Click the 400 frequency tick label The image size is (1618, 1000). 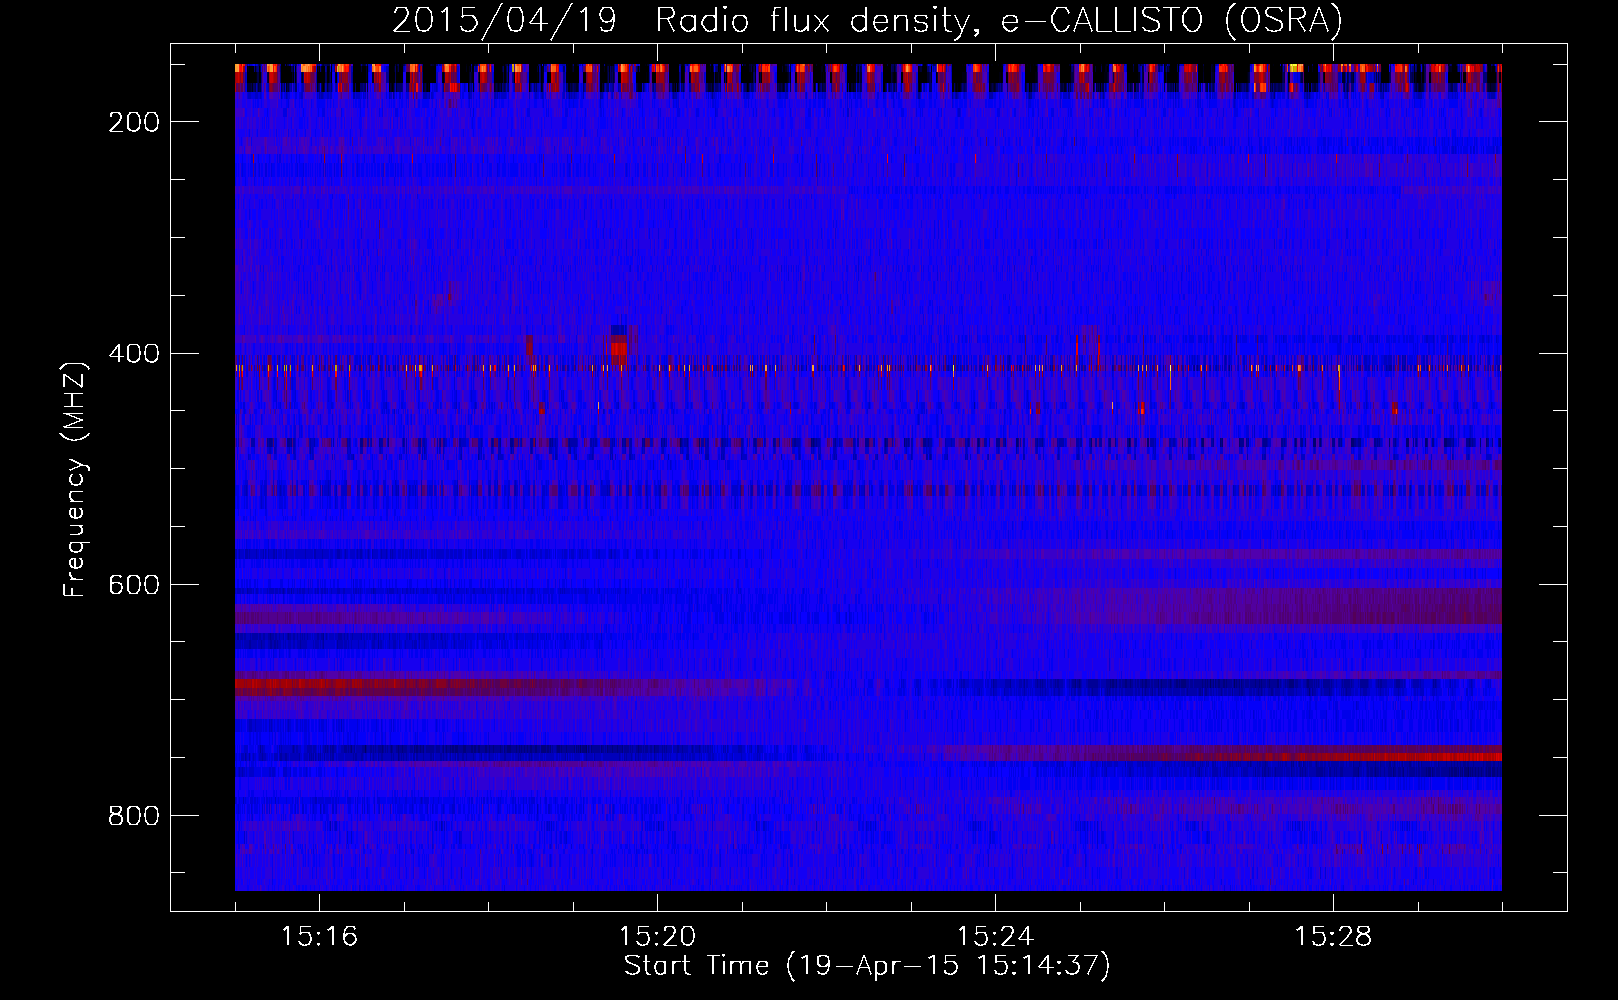[x=134, y=354]
